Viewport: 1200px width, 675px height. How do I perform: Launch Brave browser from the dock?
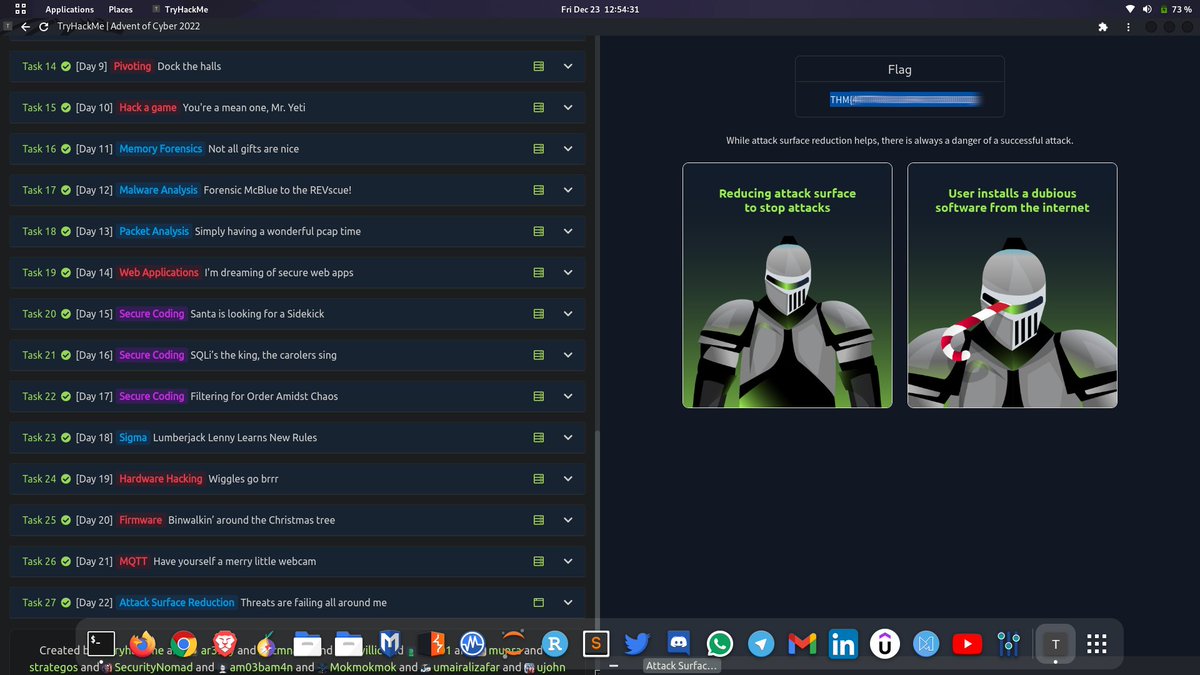[x=224, y=644]
